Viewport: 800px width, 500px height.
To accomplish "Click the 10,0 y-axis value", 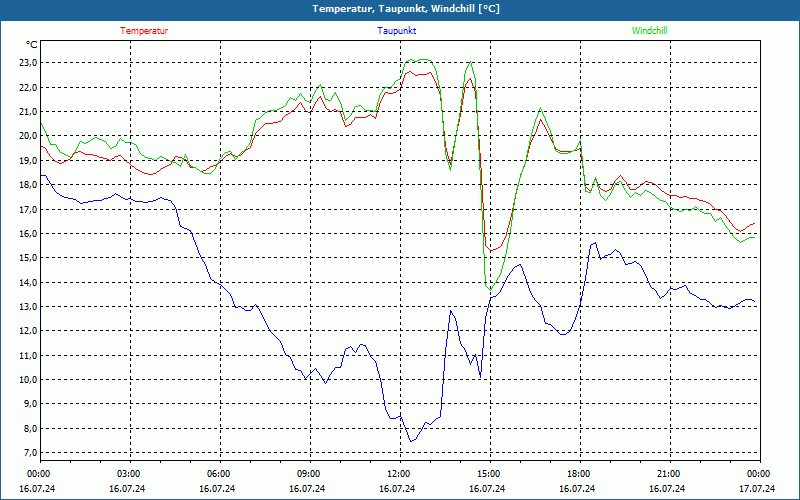I will [x=28, y=380].
